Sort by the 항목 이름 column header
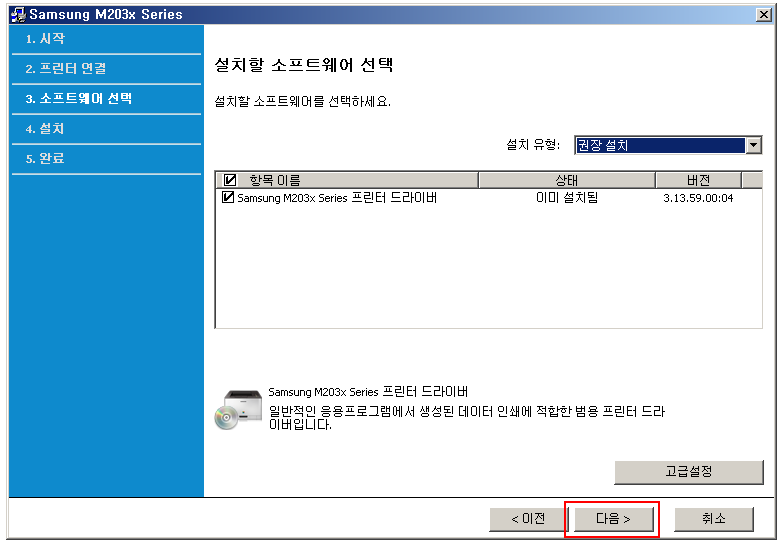 pyautogui.click(x=347, y=180)
